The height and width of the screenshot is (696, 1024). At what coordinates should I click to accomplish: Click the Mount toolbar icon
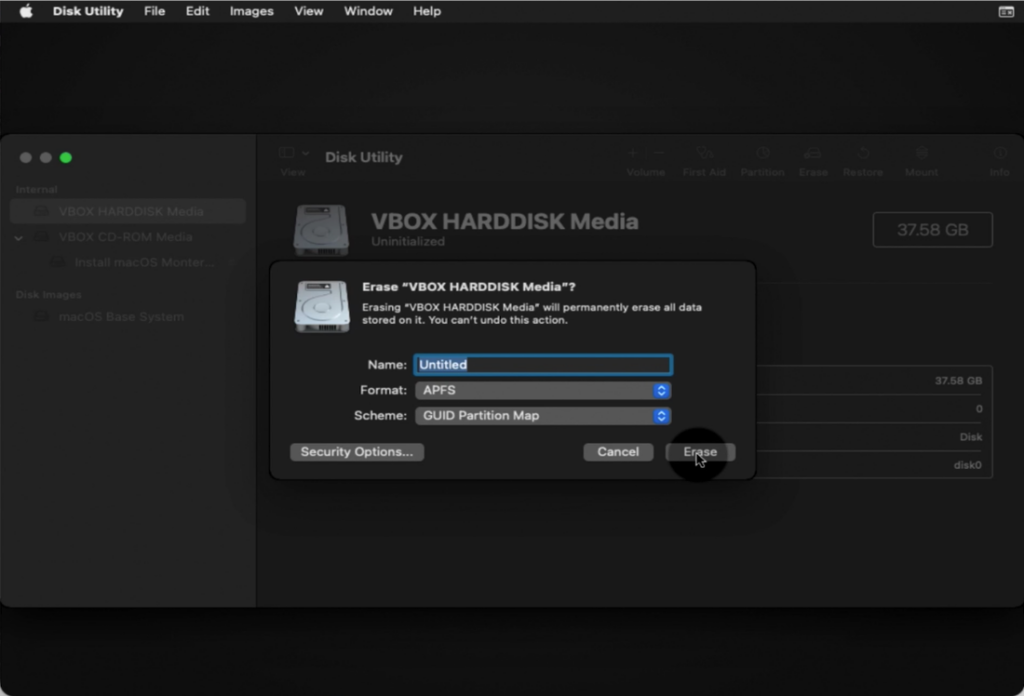[x=921, y=153]
